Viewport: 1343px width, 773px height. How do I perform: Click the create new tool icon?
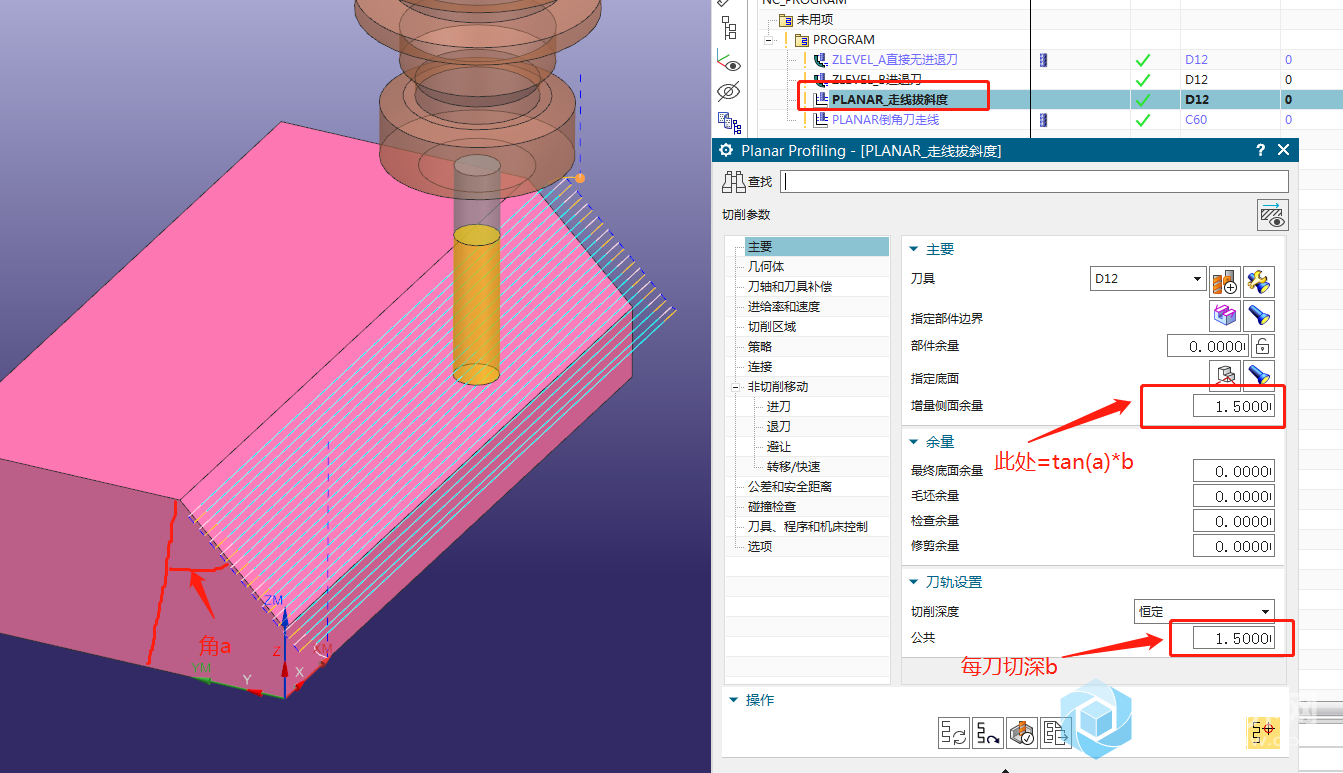pyautogui.click(x=1225, y=281)
